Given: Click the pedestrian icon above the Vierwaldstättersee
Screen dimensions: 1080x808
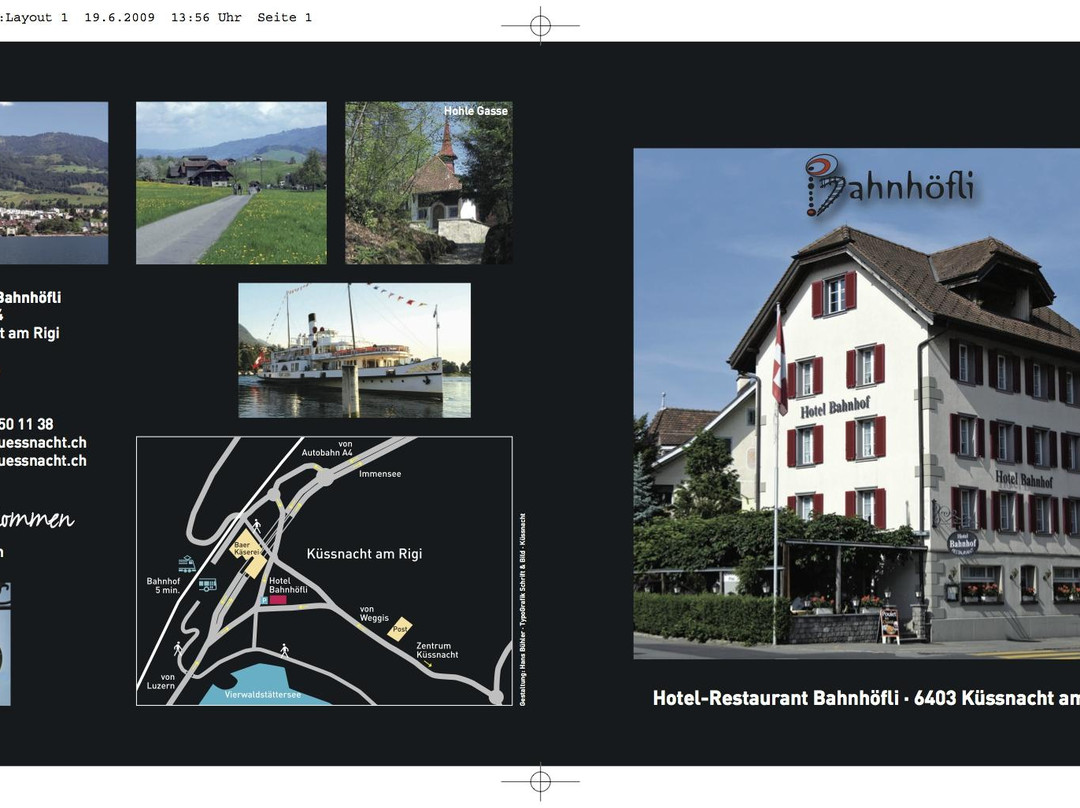Looking at the screenshot, I should click(x=284, y=650).
